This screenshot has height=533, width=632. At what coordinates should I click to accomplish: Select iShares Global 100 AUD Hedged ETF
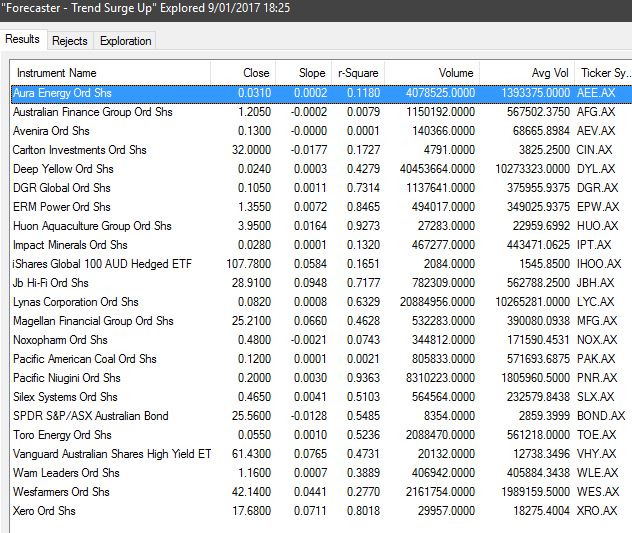(x=321, y=264)
